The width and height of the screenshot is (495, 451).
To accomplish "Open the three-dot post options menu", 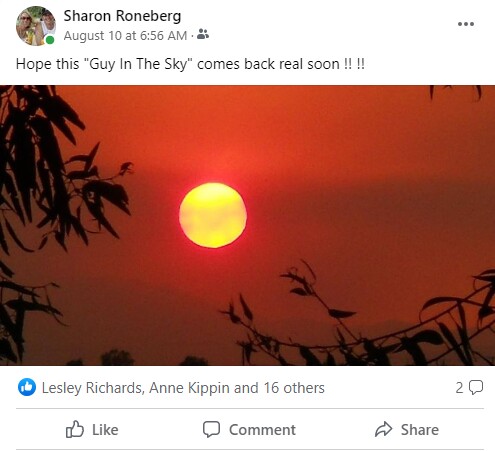I will [x=466, y=24].
